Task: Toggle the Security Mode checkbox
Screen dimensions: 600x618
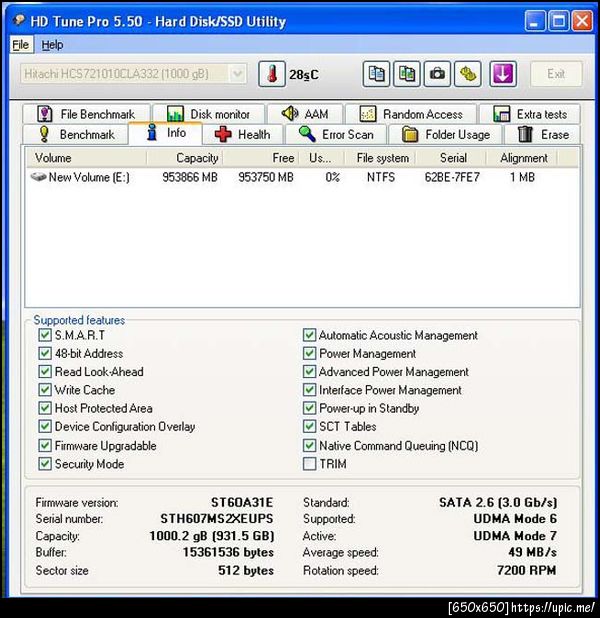Action: pos(45,464)
